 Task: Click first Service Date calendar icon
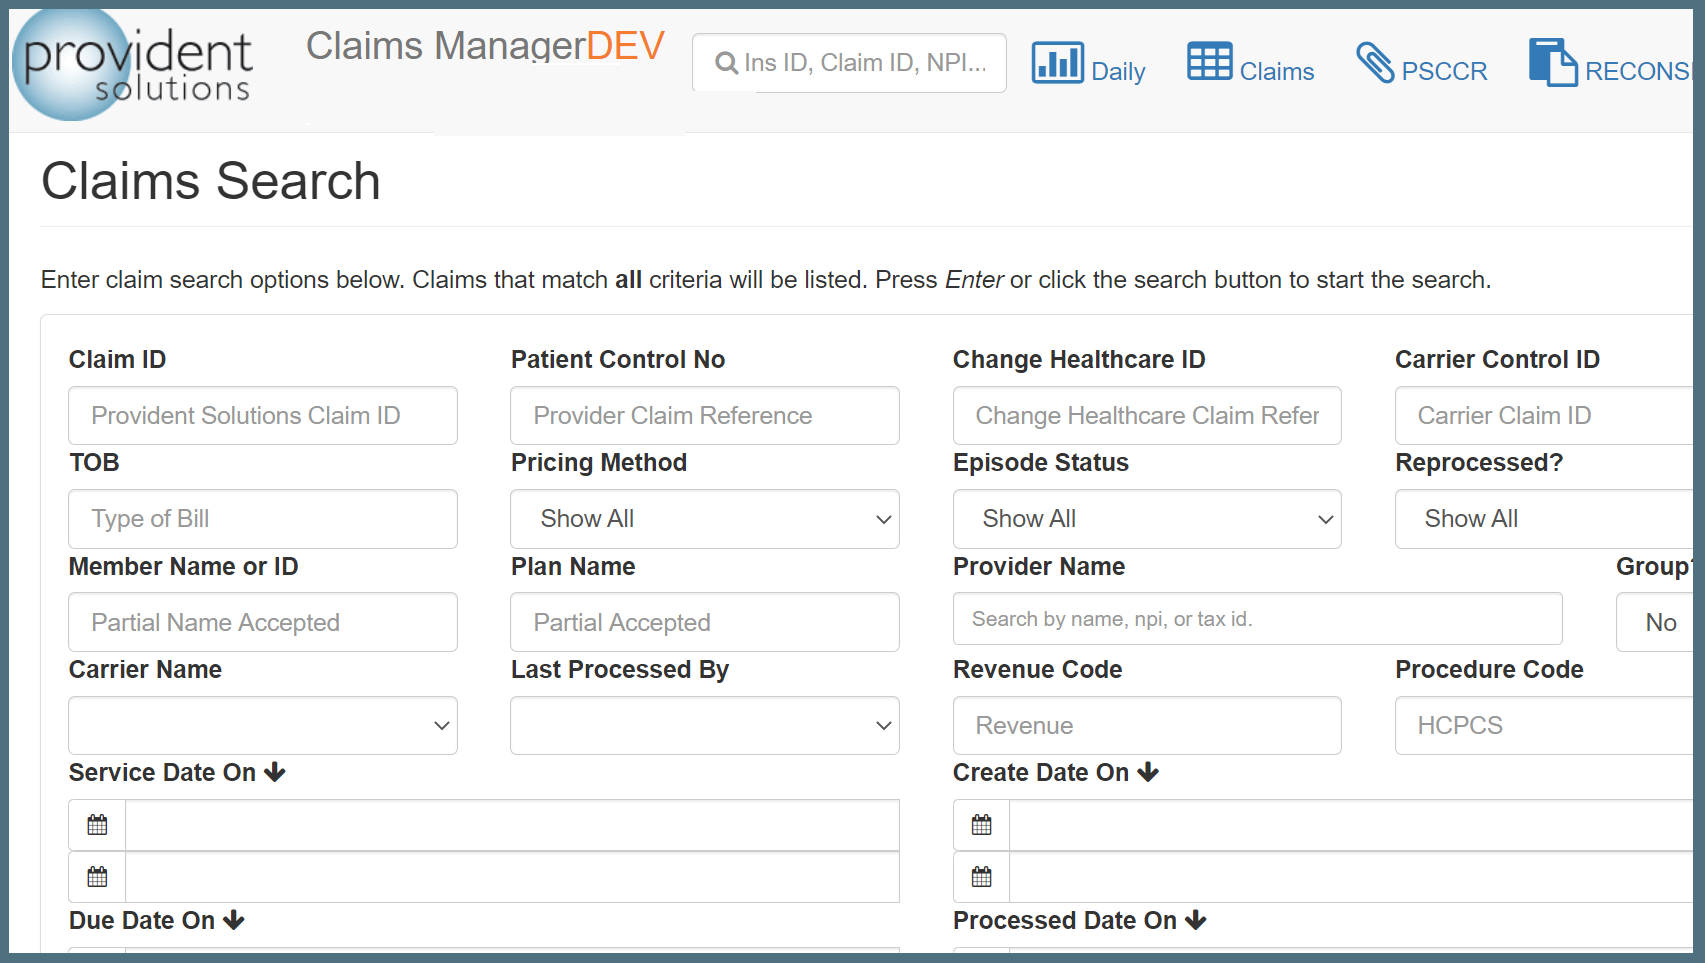coord(97,825)
